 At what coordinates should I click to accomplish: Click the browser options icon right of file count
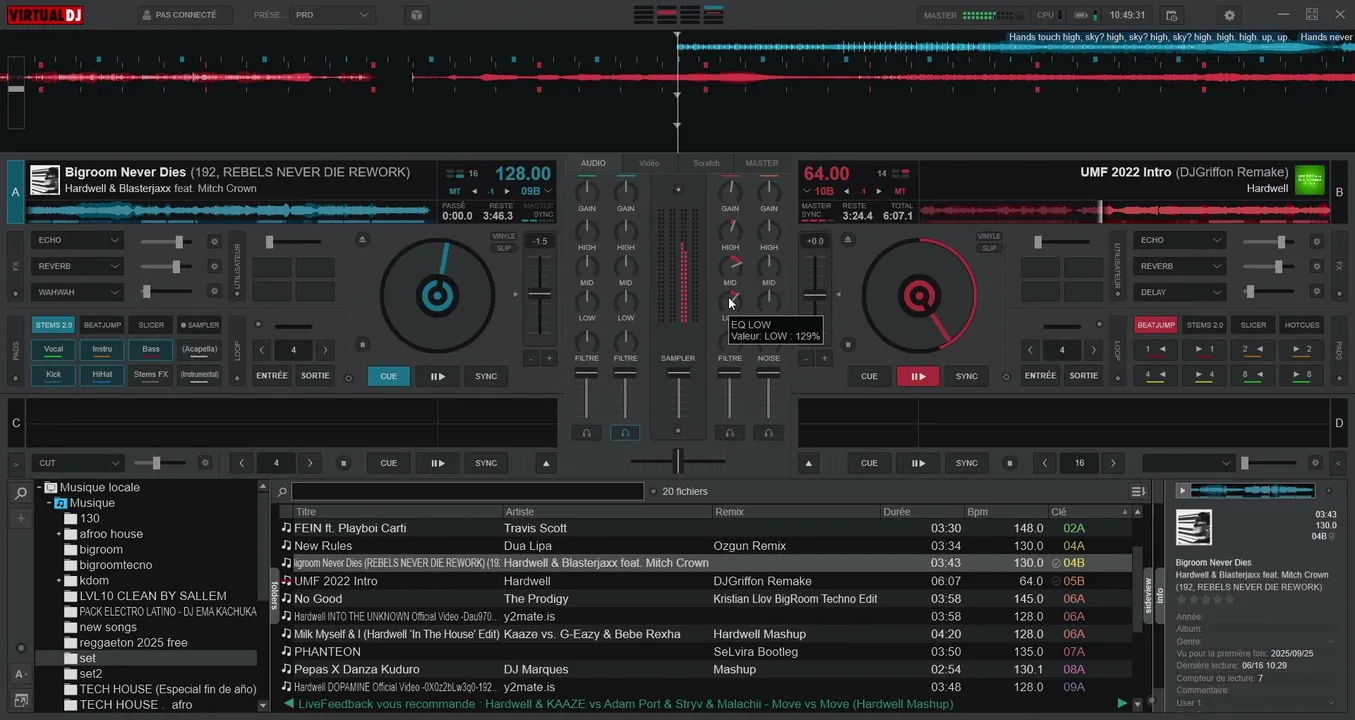click(x=1137, y=491)
